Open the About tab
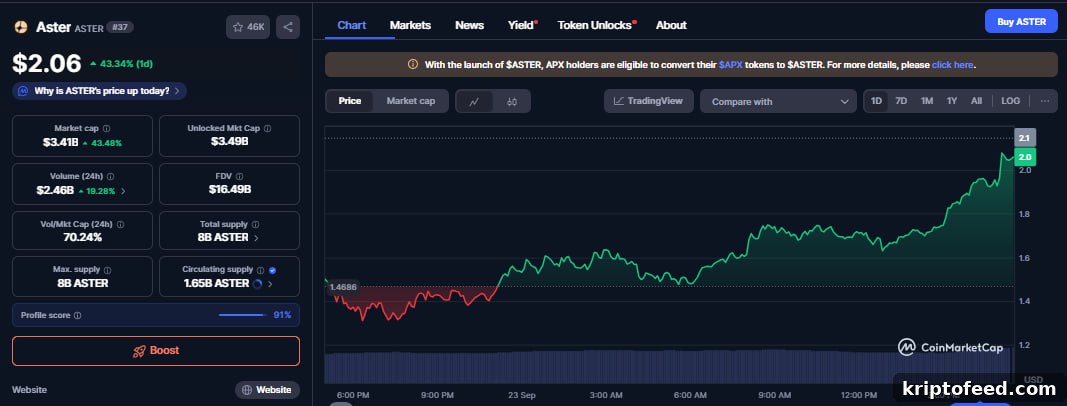Viewport: 1067px width, 406px height. tap(671, 25)
